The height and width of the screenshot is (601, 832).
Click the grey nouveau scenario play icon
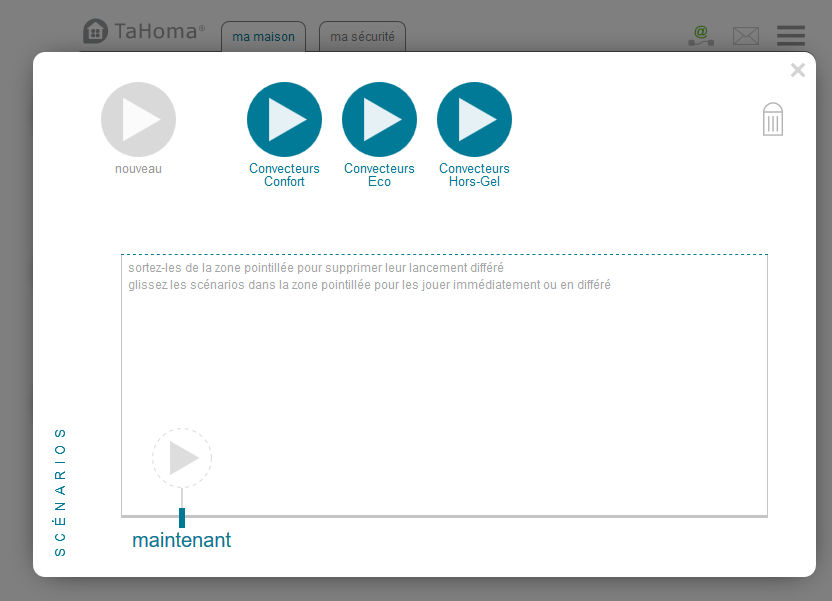[x=138, y=120]
